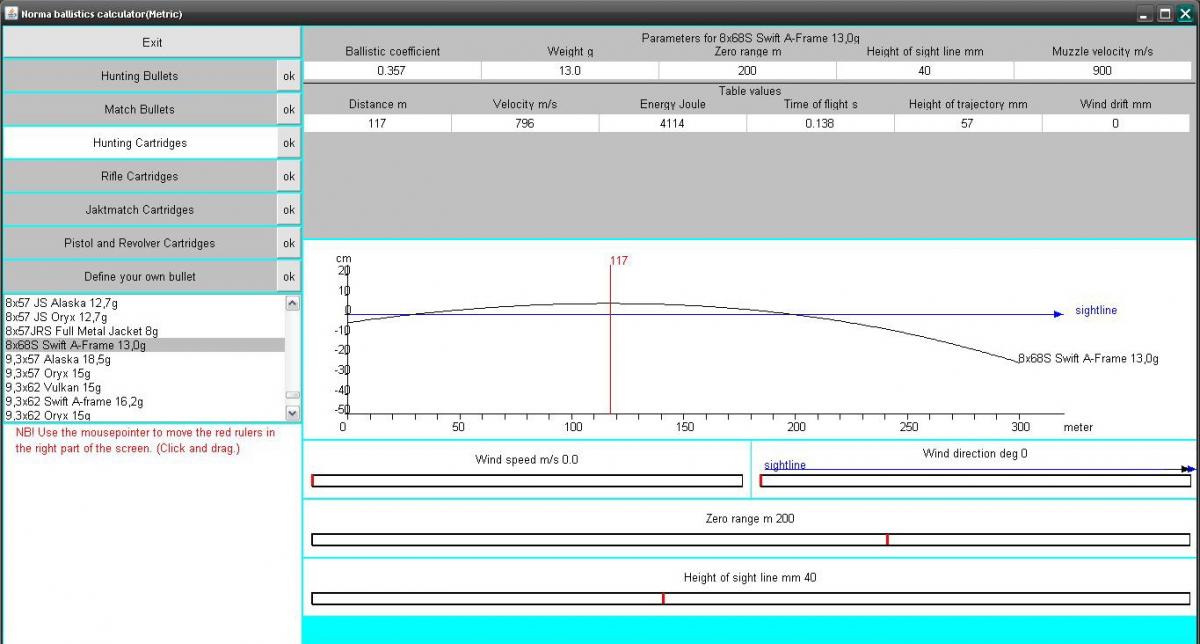Viewport: 1200px width, 644px height.
Task: Click the Muzzle velocity value 900
Action: (1102, 71)
